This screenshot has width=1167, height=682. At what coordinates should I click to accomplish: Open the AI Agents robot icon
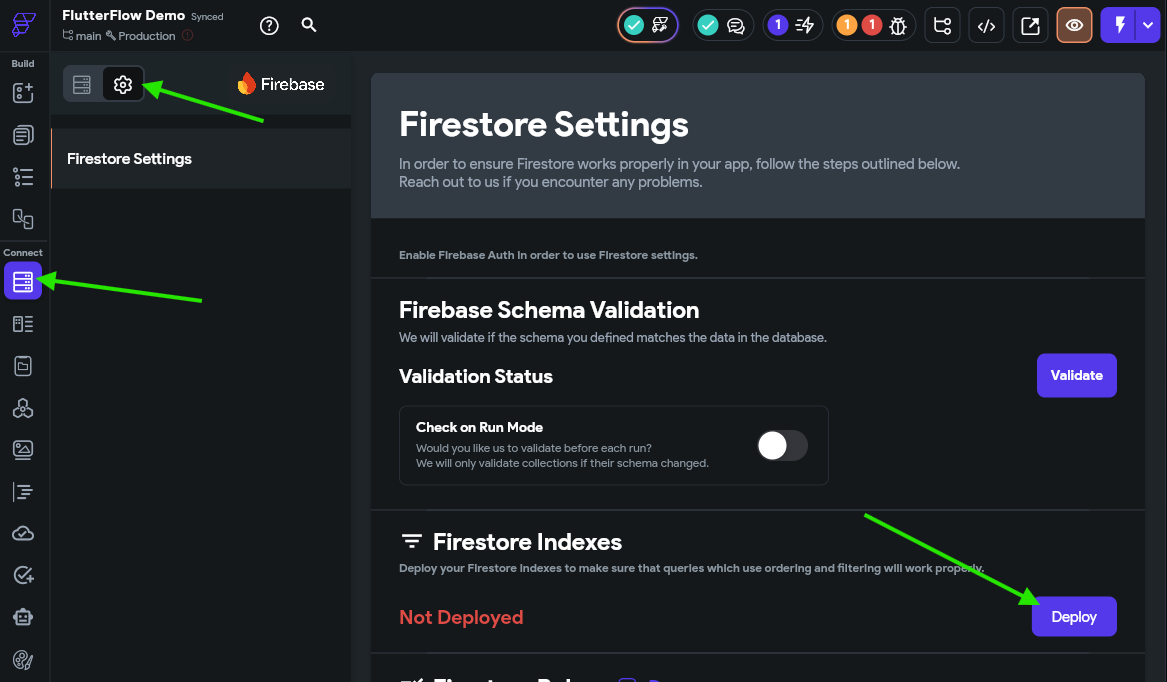click(x=23, y=617)
